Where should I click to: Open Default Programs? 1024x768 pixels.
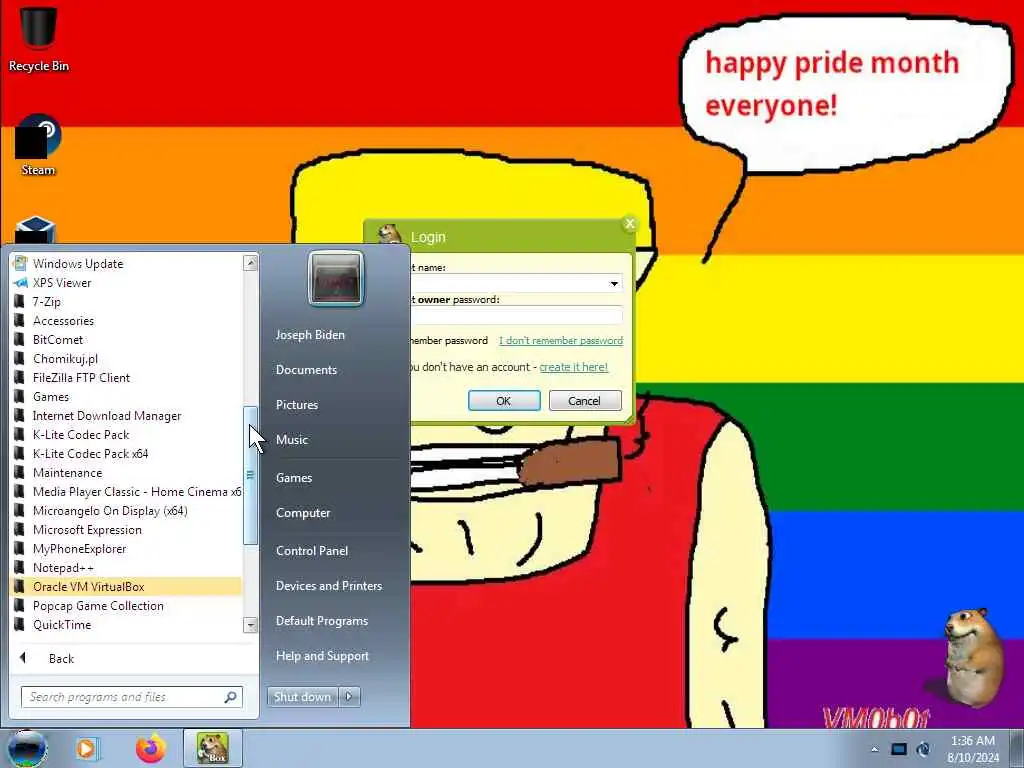click(322, 621)
